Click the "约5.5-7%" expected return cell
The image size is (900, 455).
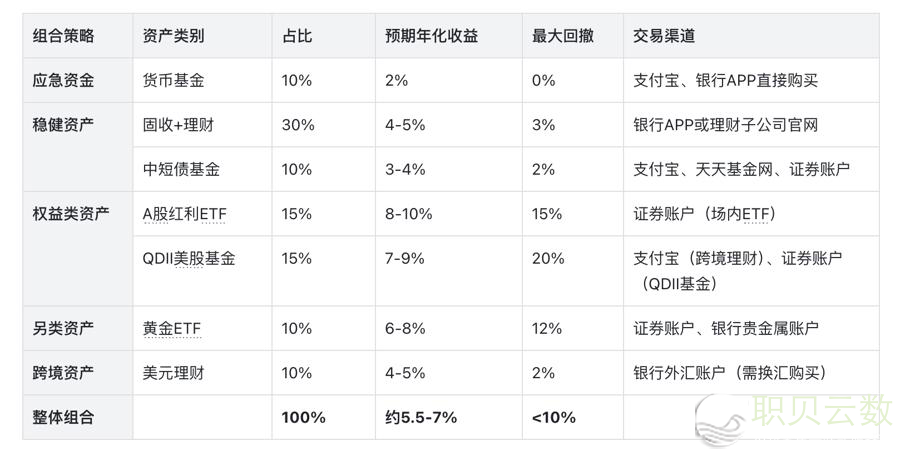pos(424,417)
